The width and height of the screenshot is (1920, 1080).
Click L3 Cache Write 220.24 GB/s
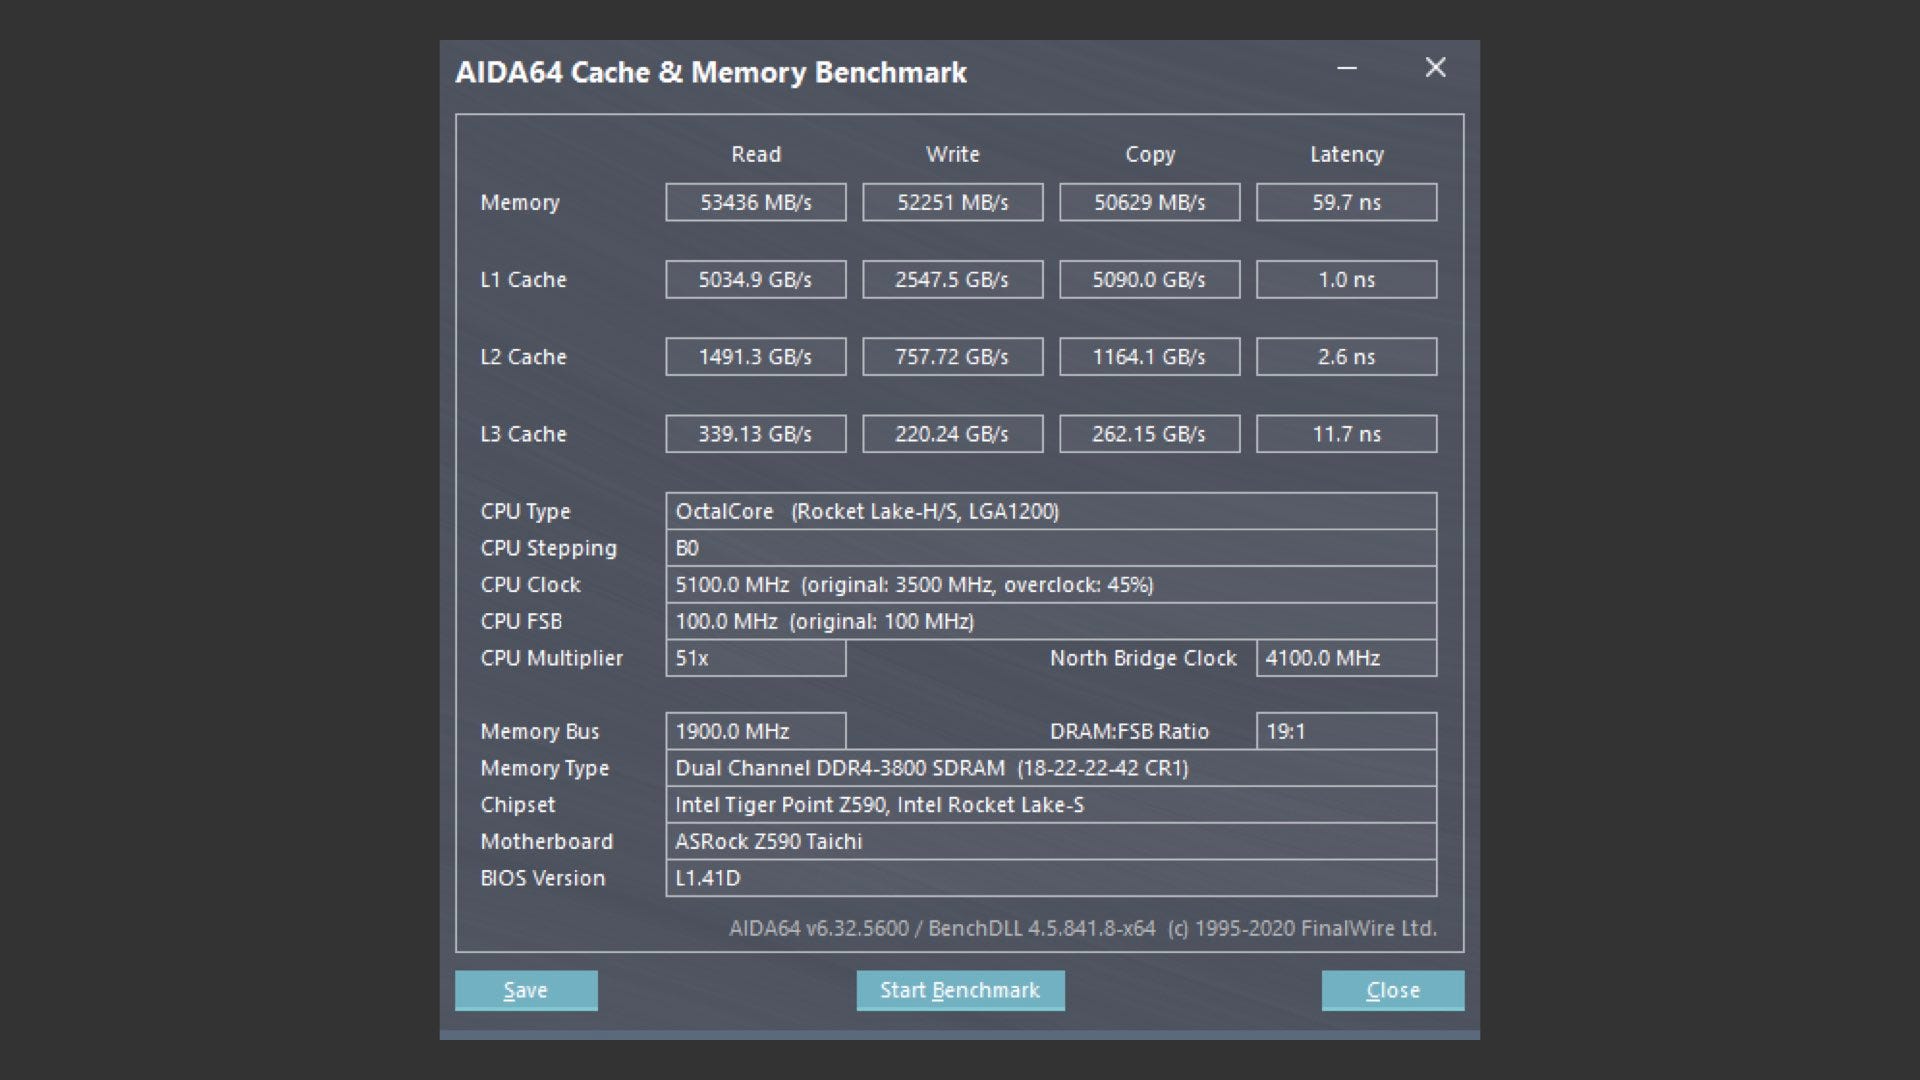tap(953, 433)
